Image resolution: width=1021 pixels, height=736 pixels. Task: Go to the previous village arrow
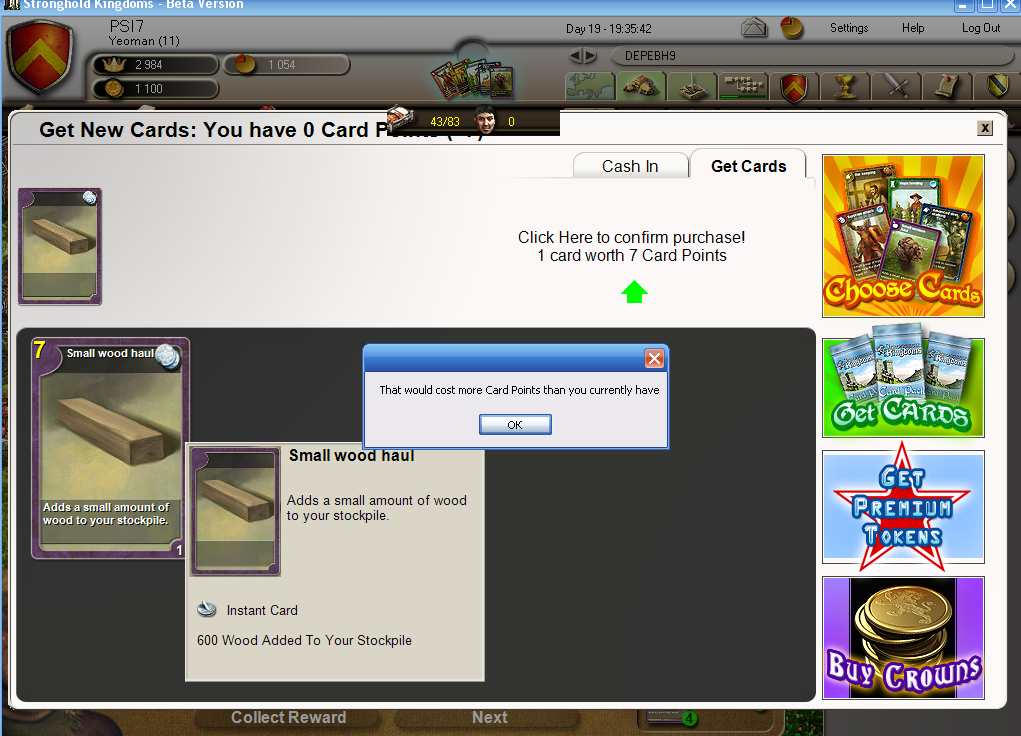click(576, 56)
